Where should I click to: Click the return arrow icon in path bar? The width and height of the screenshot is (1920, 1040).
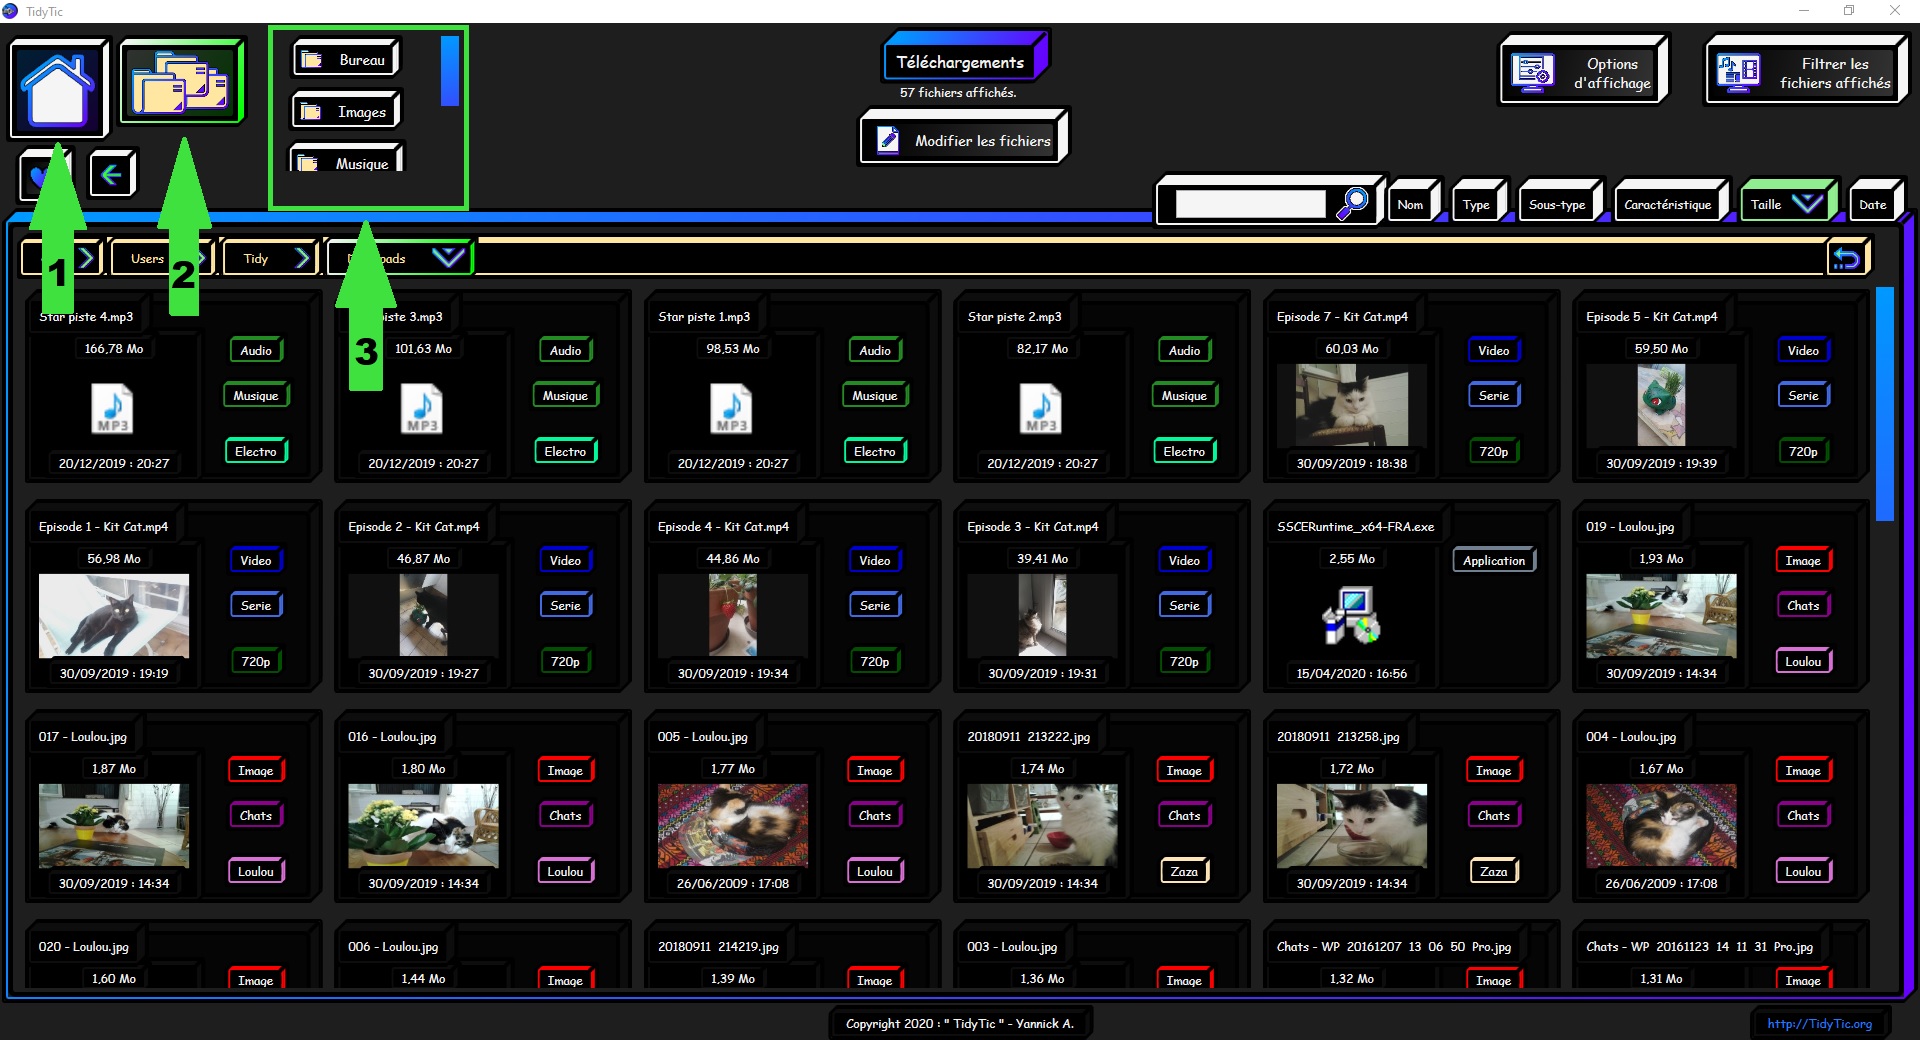pos(1846,258)
